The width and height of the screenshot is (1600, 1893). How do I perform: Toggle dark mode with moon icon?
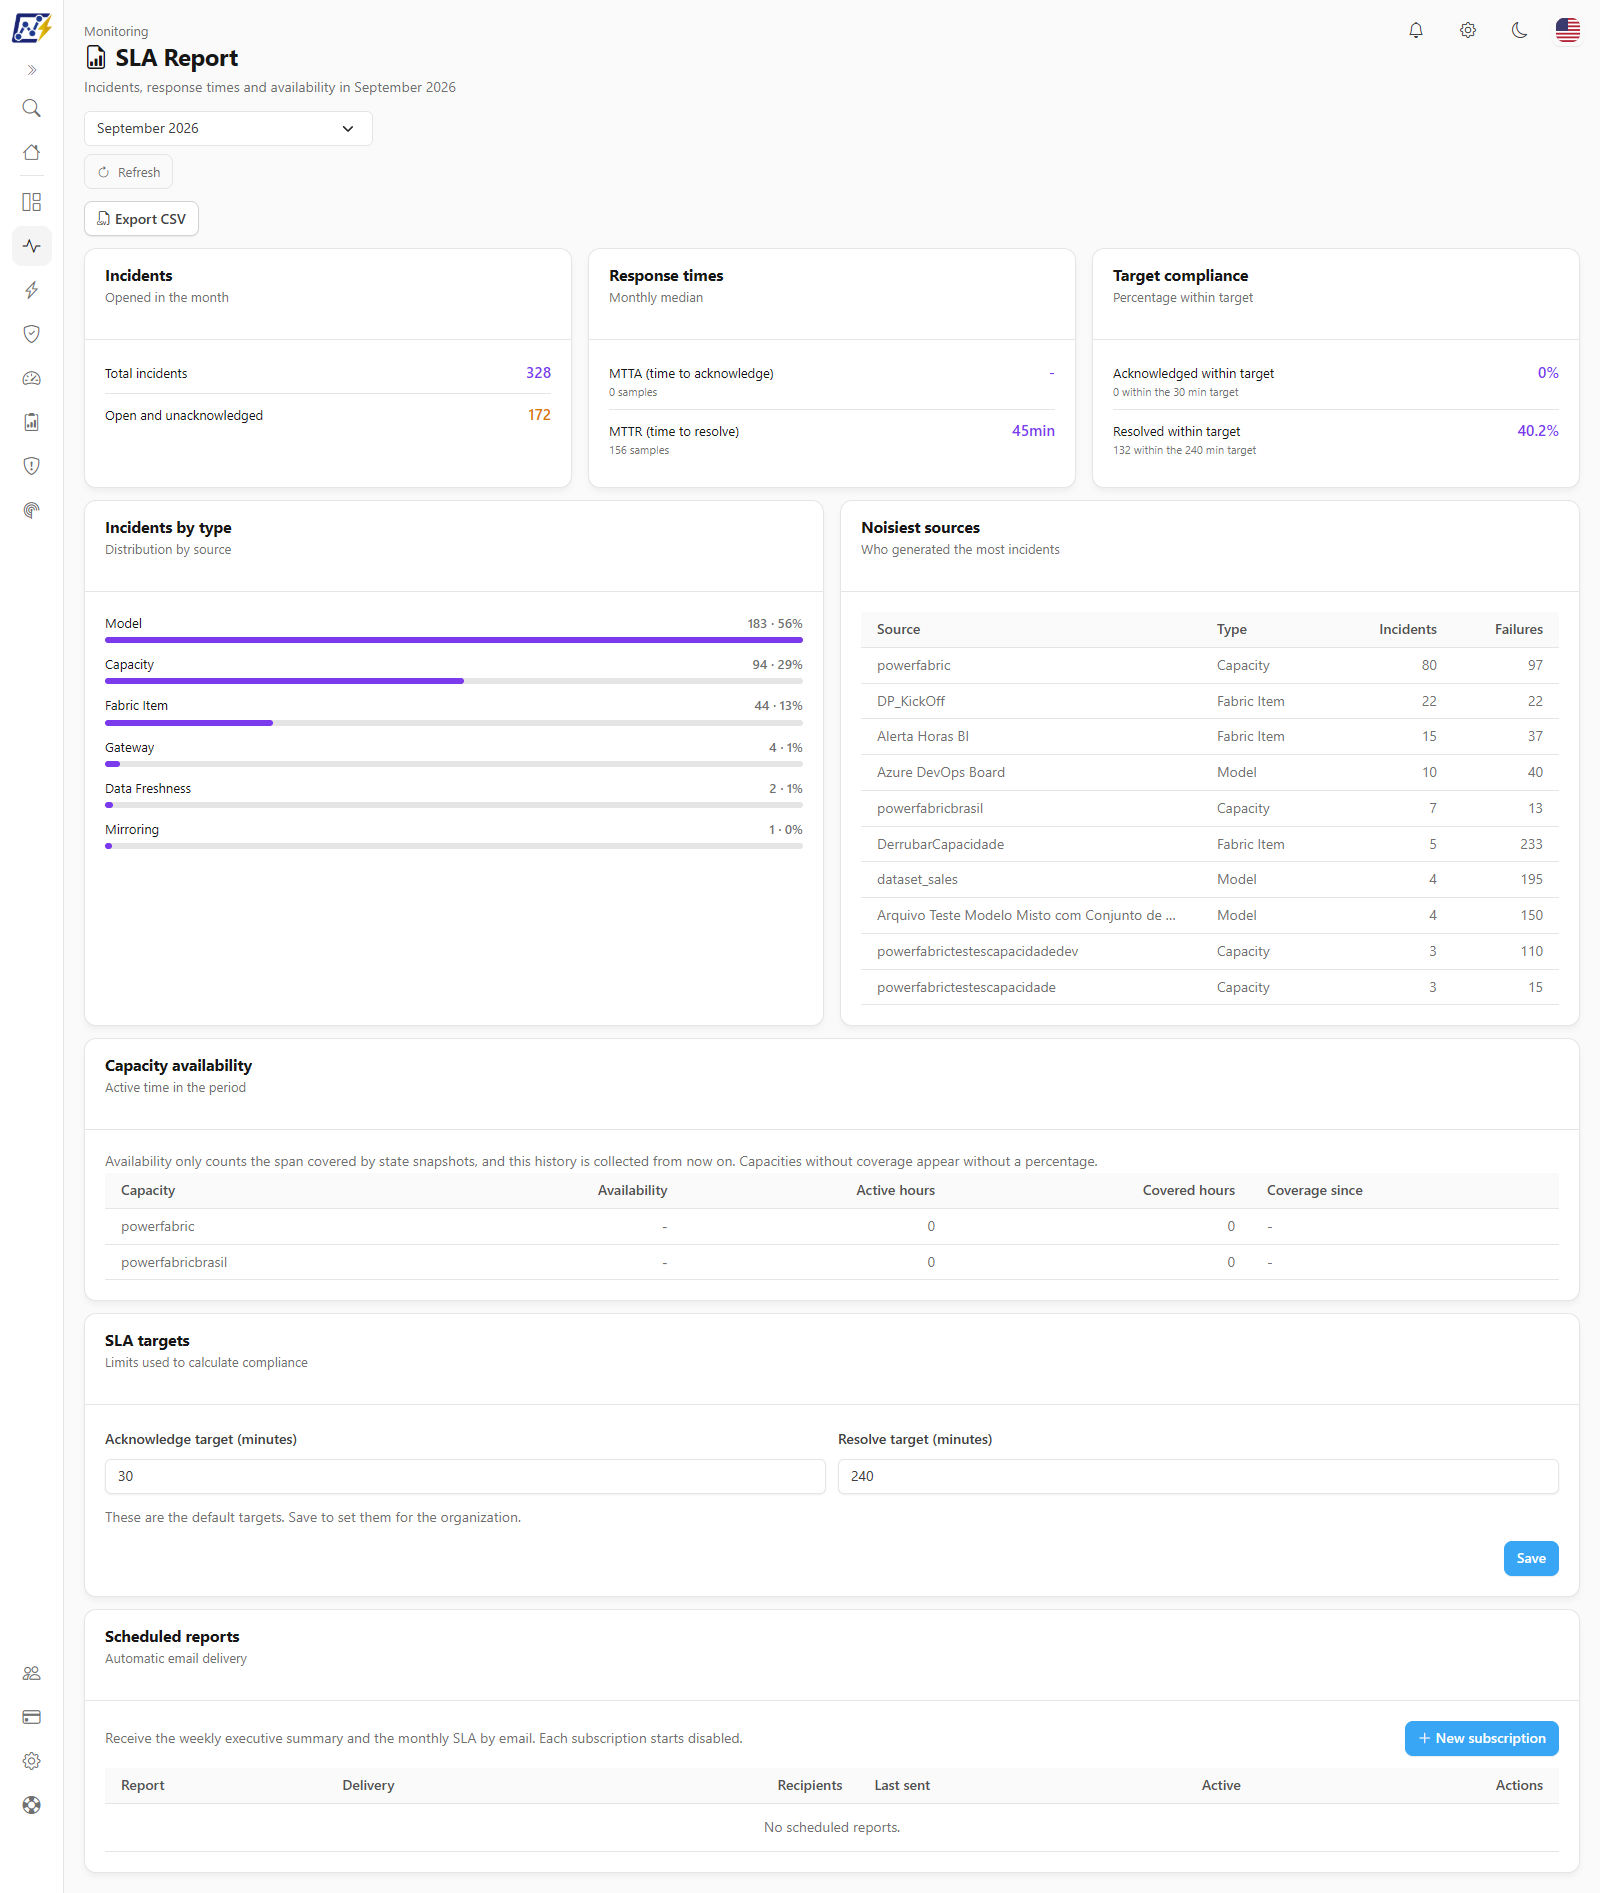tap(1520, 30)
